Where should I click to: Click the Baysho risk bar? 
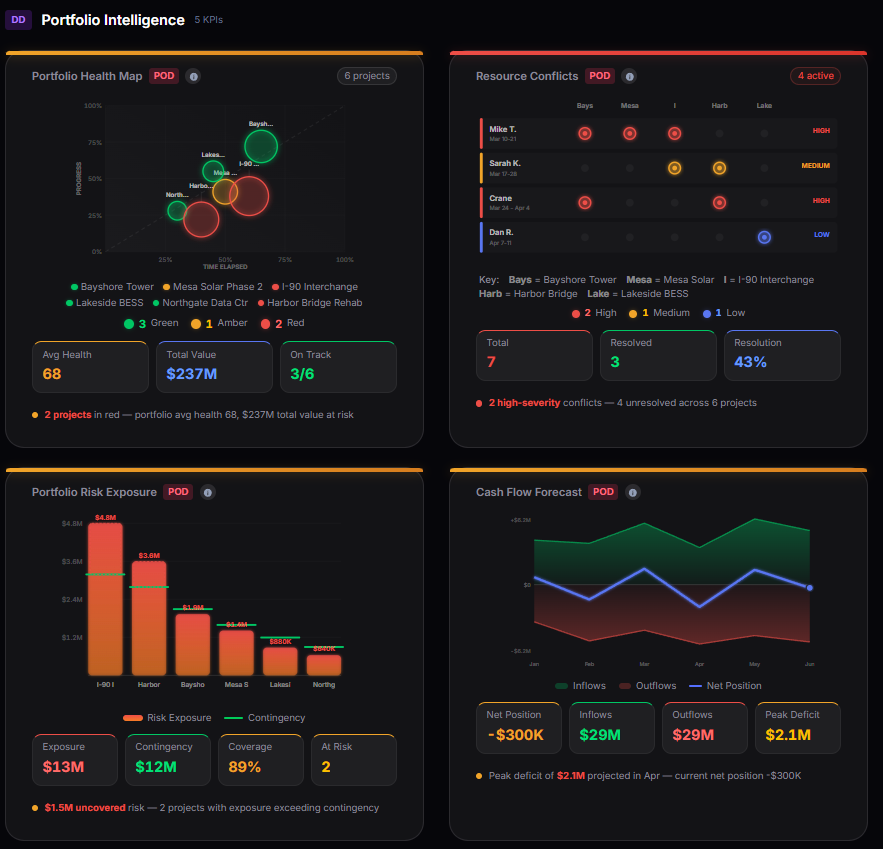pos(193,645)
